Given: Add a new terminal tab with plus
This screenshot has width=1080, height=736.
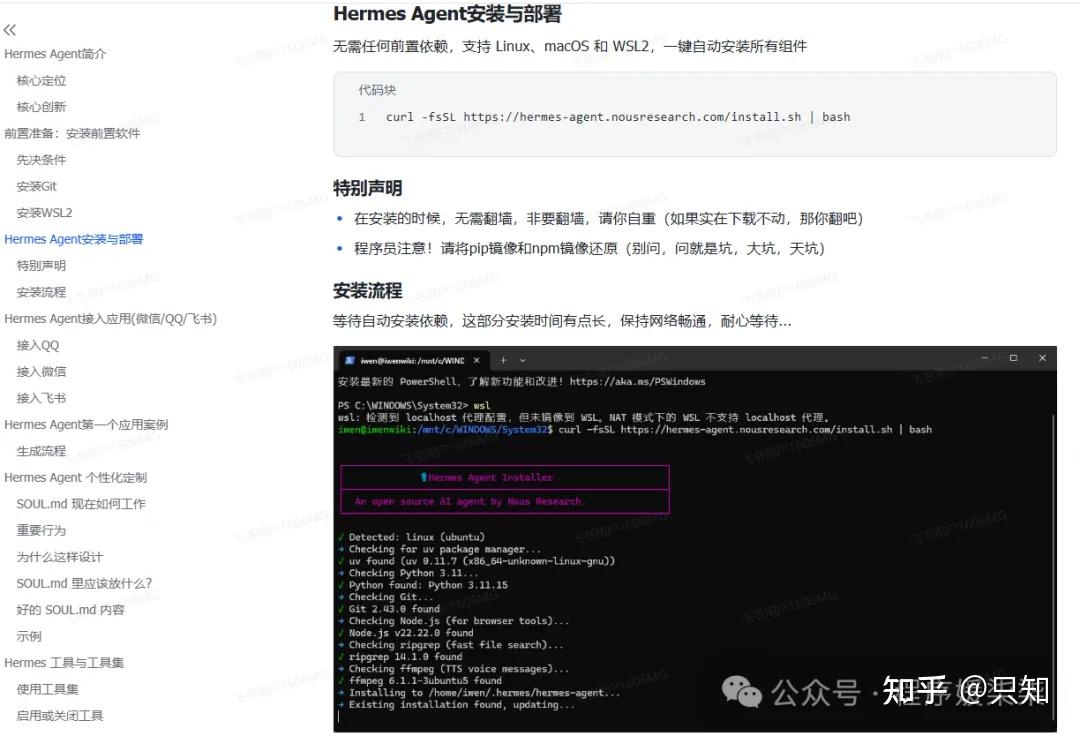Looking at the screenshot, I should tap(503, 360).
